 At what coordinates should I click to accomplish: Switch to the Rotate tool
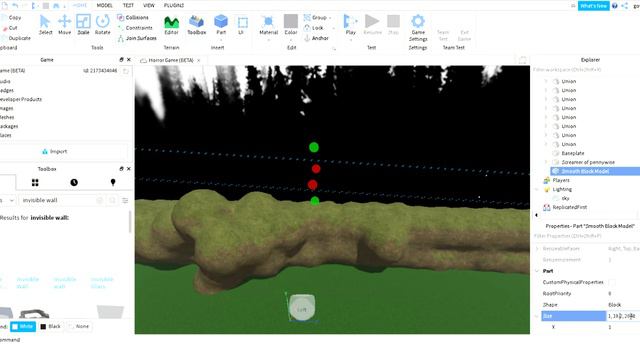click(x=102, y=25)
